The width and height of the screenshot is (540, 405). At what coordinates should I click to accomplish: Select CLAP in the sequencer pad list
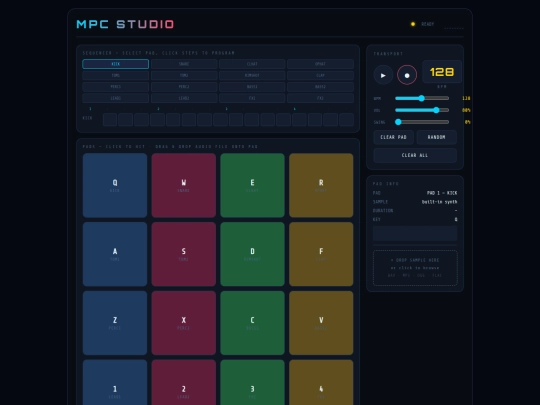[320, 75]
